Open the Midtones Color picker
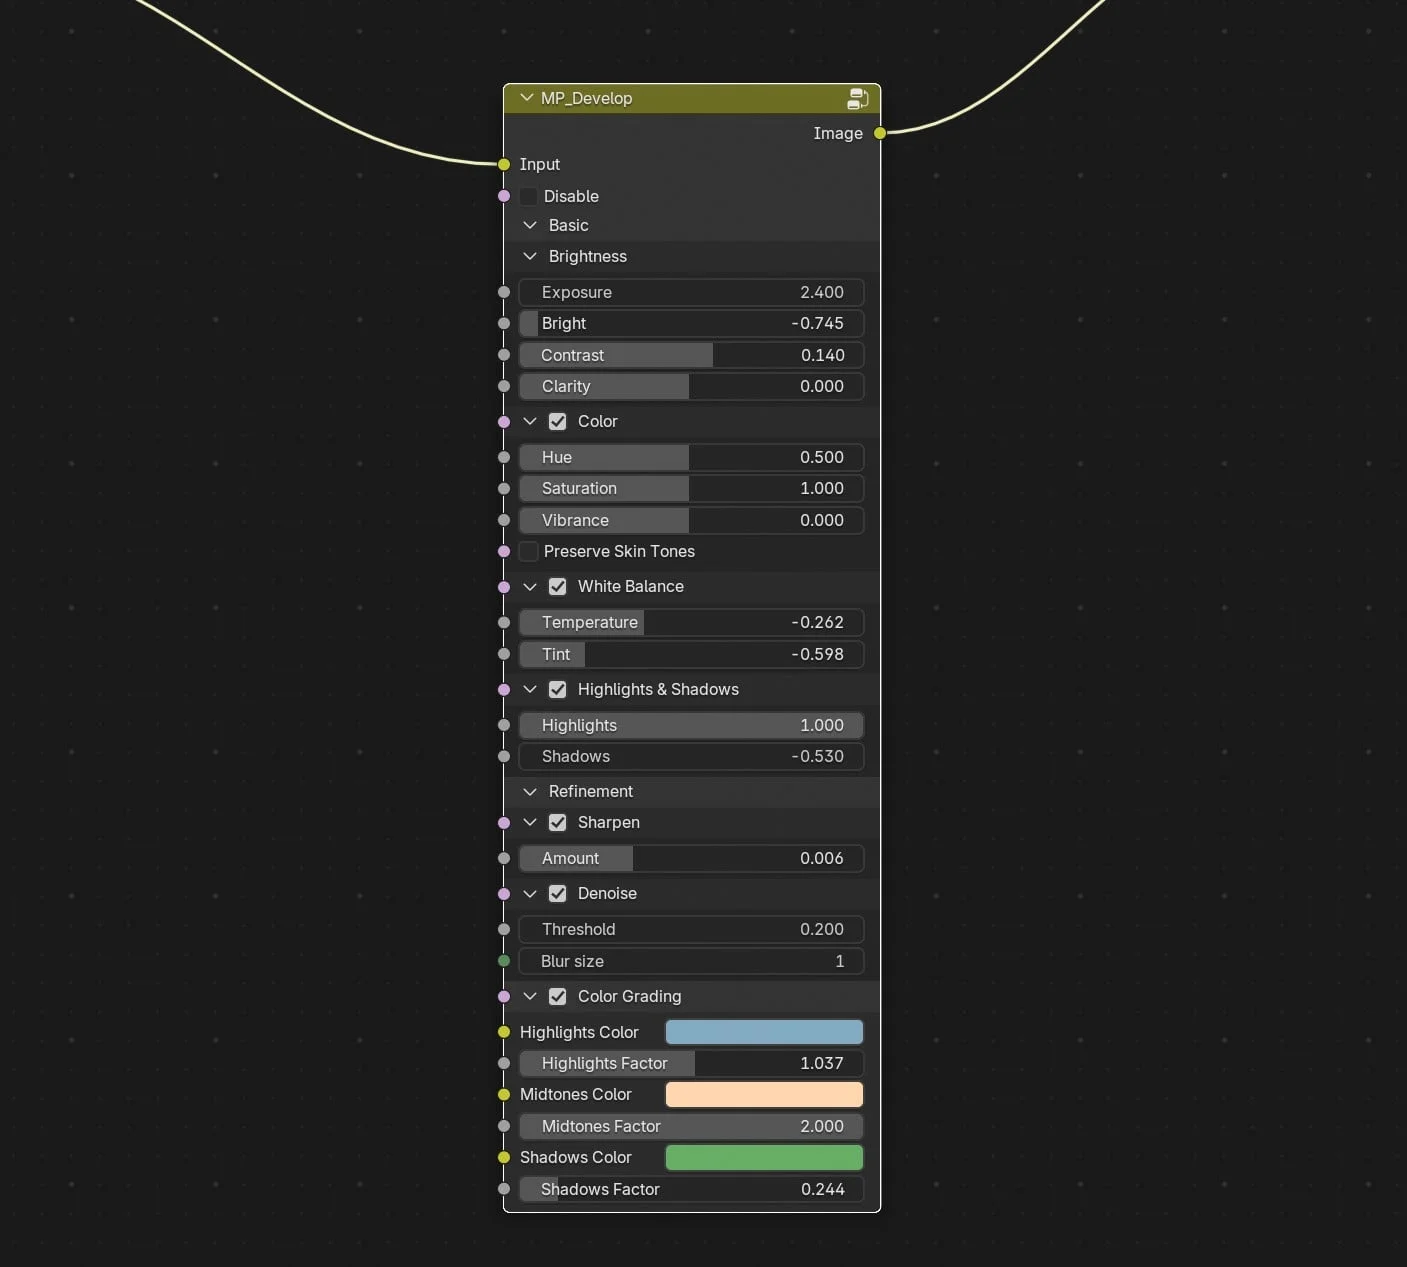Viewport: 1407px width, 1267px height. point(763,1094)
